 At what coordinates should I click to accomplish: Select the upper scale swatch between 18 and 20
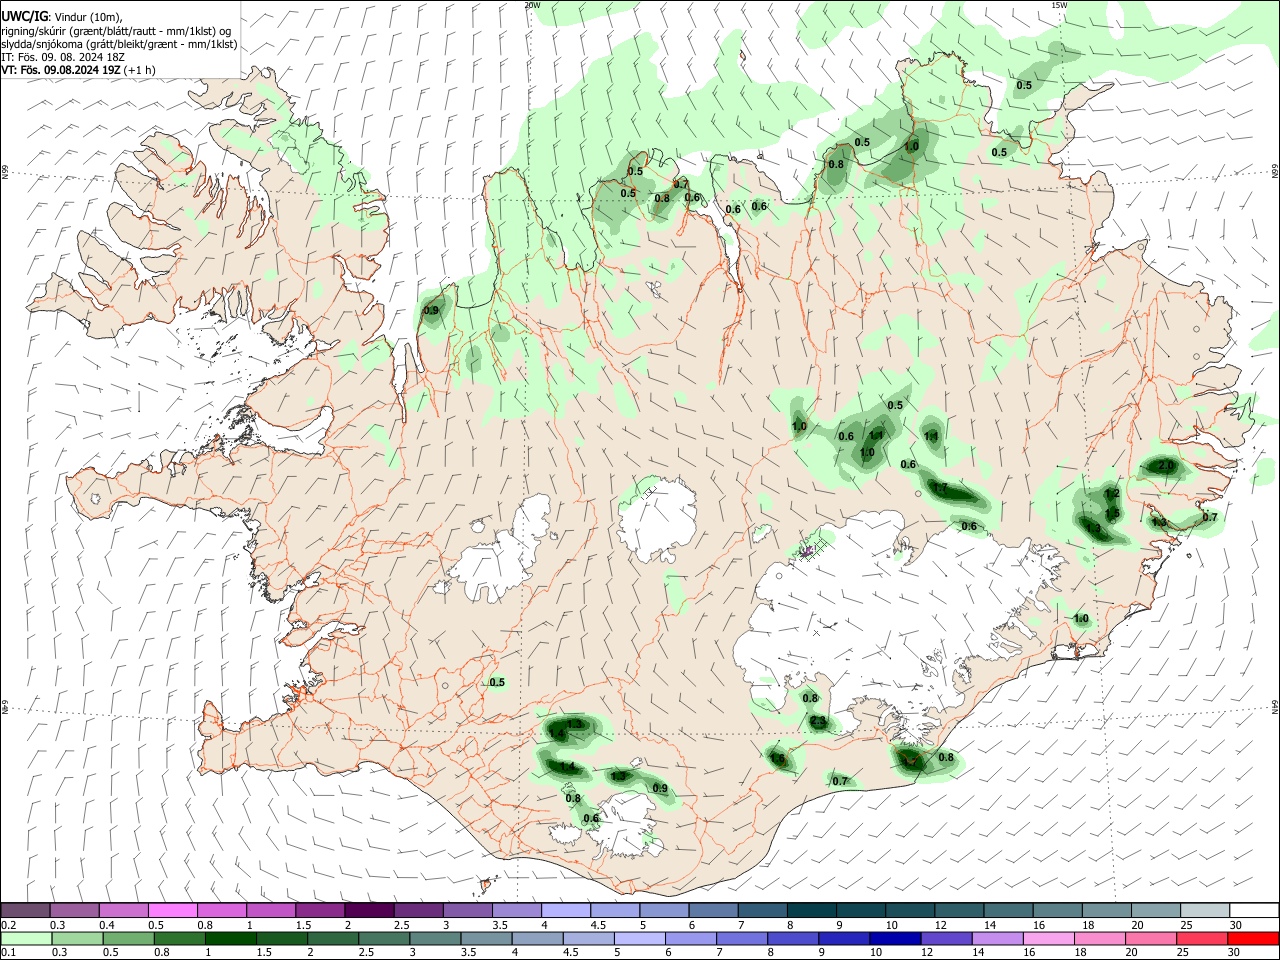(x=1107, y=910)
